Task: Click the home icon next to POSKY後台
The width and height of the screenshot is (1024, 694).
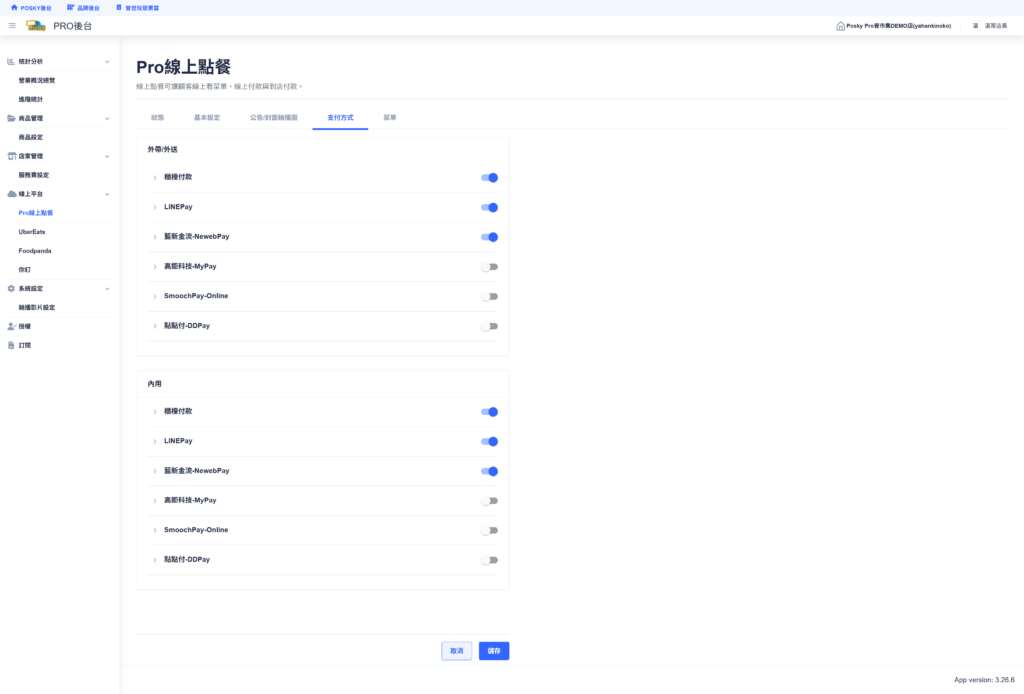Action: 14,8
